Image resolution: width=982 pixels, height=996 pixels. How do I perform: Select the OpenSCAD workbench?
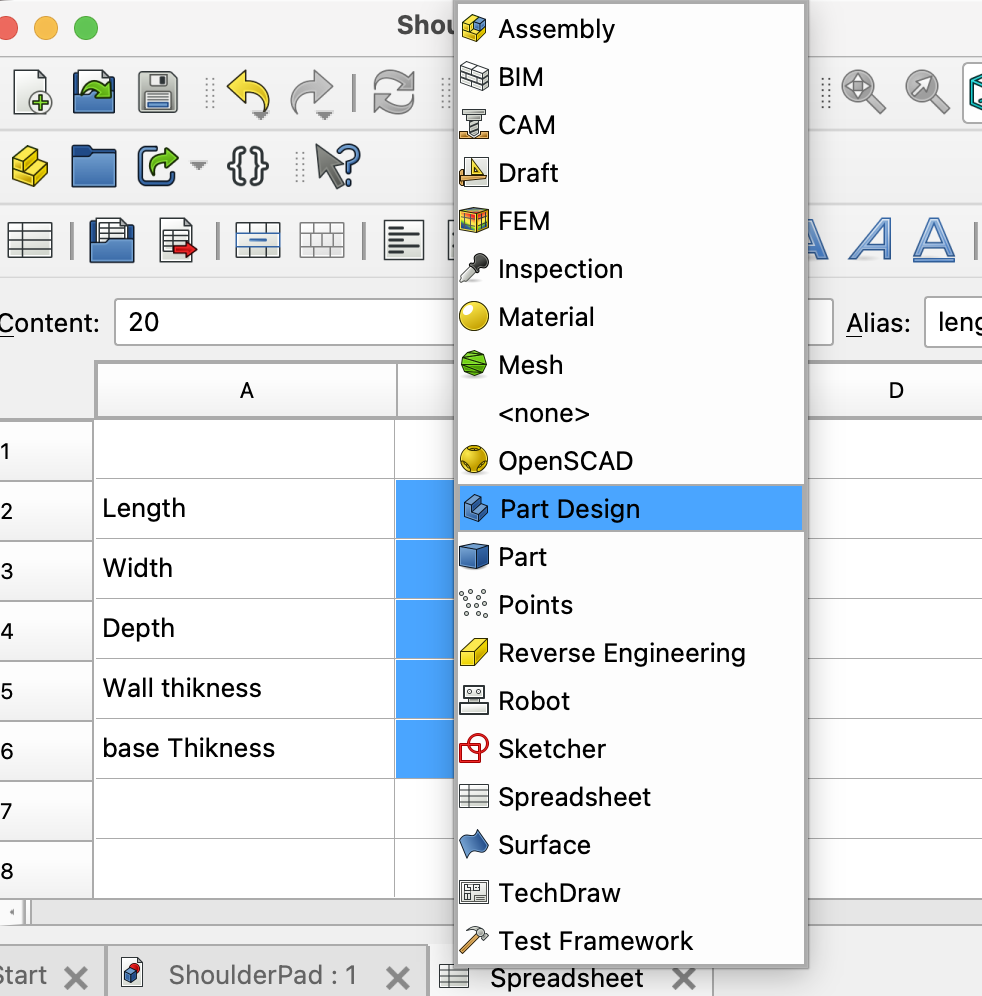click(x=631, y=461)
